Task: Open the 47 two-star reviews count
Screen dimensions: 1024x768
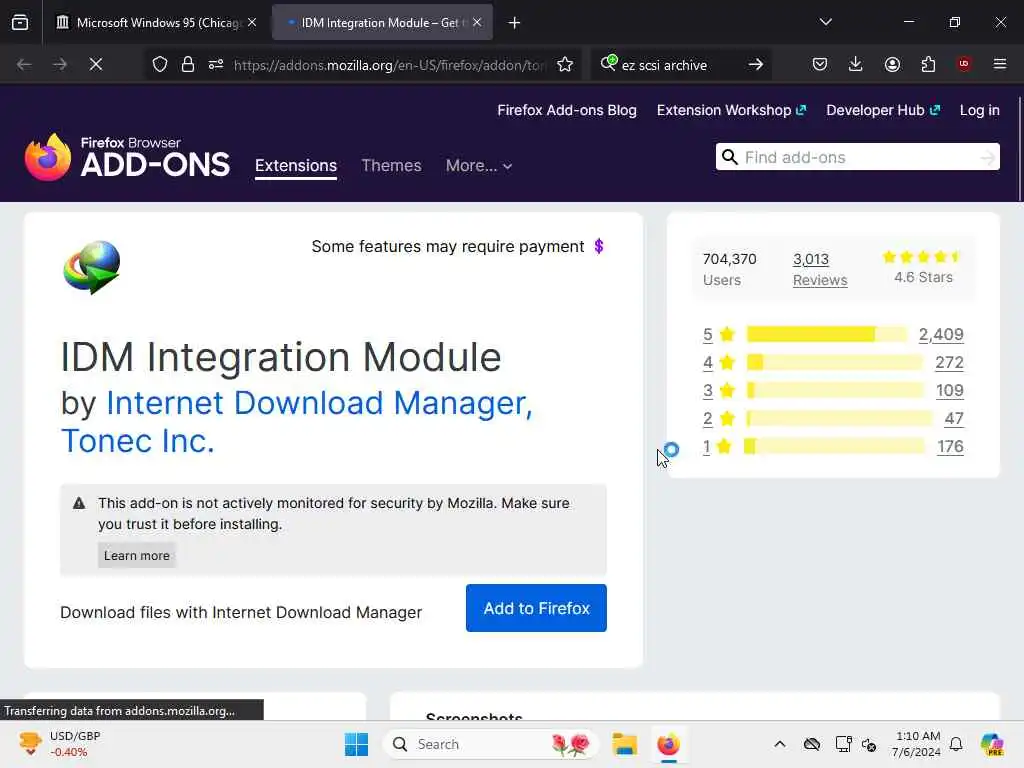Action: (x=954, y=419)
